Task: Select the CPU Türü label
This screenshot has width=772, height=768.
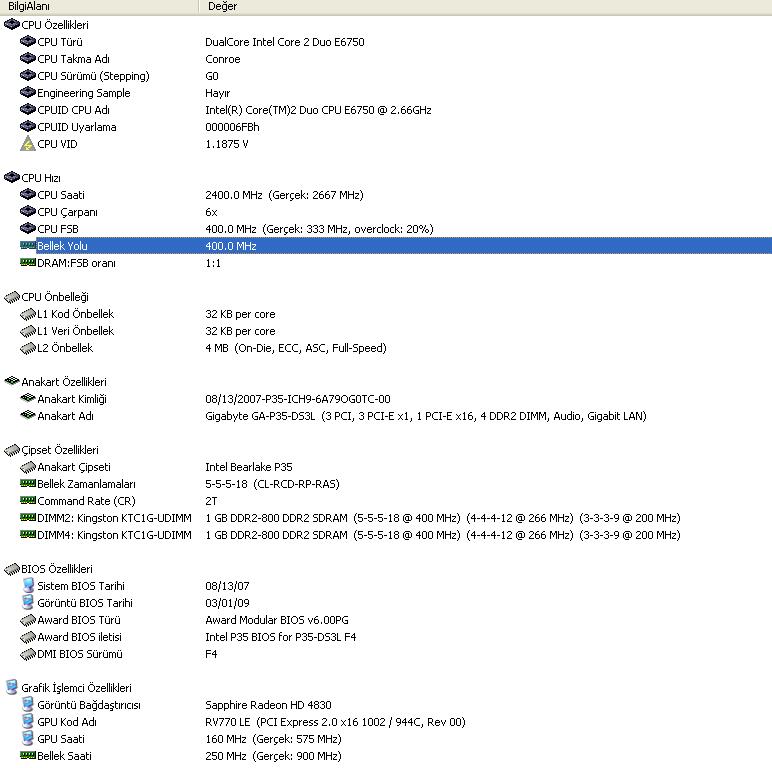Action: click(x=60, y=42)
